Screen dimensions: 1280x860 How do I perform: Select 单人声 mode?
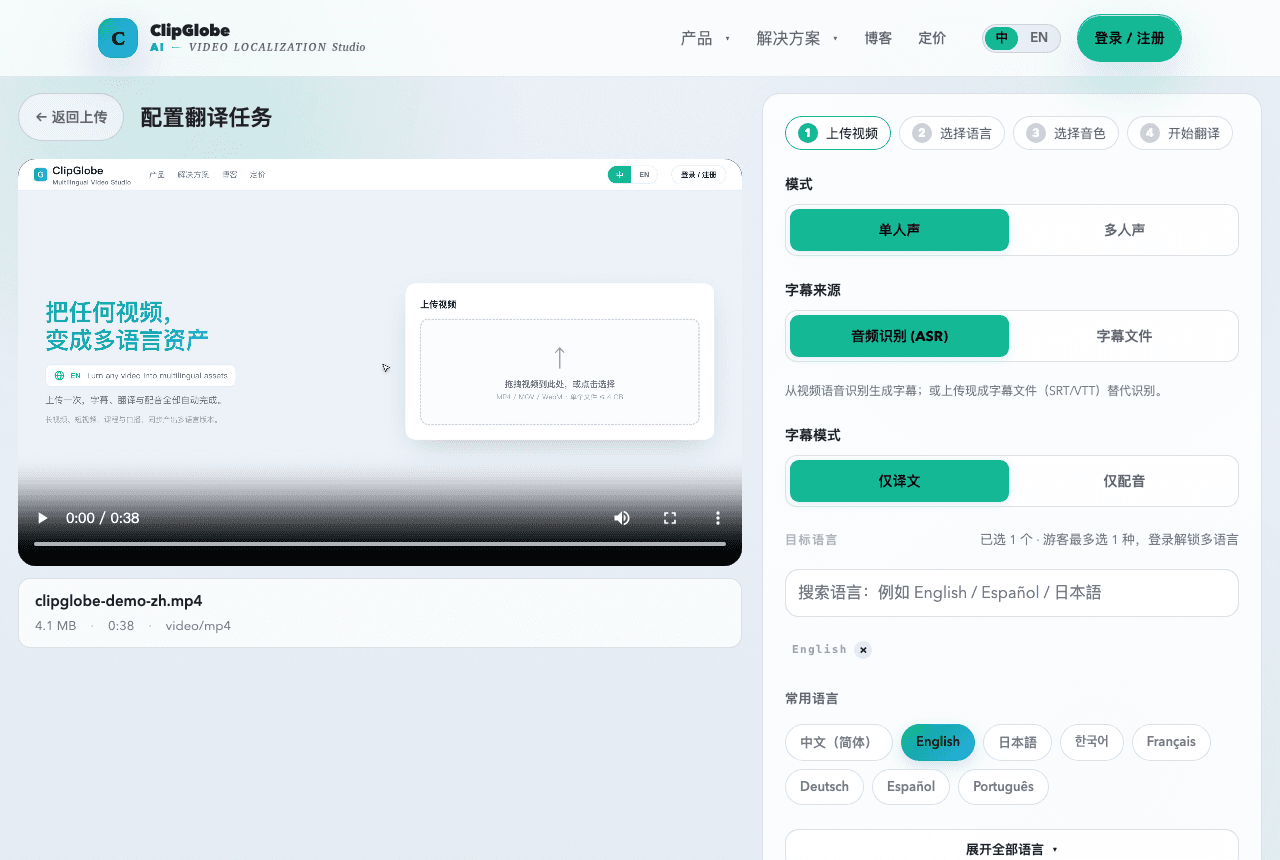pyautogui.click(x=899, y=230)
